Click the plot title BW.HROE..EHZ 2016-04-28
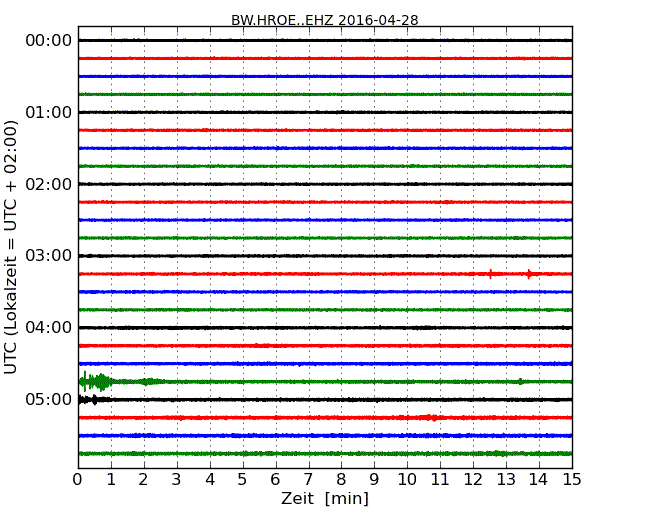This screenshot has height=520, width=650. tap(325, 20)
